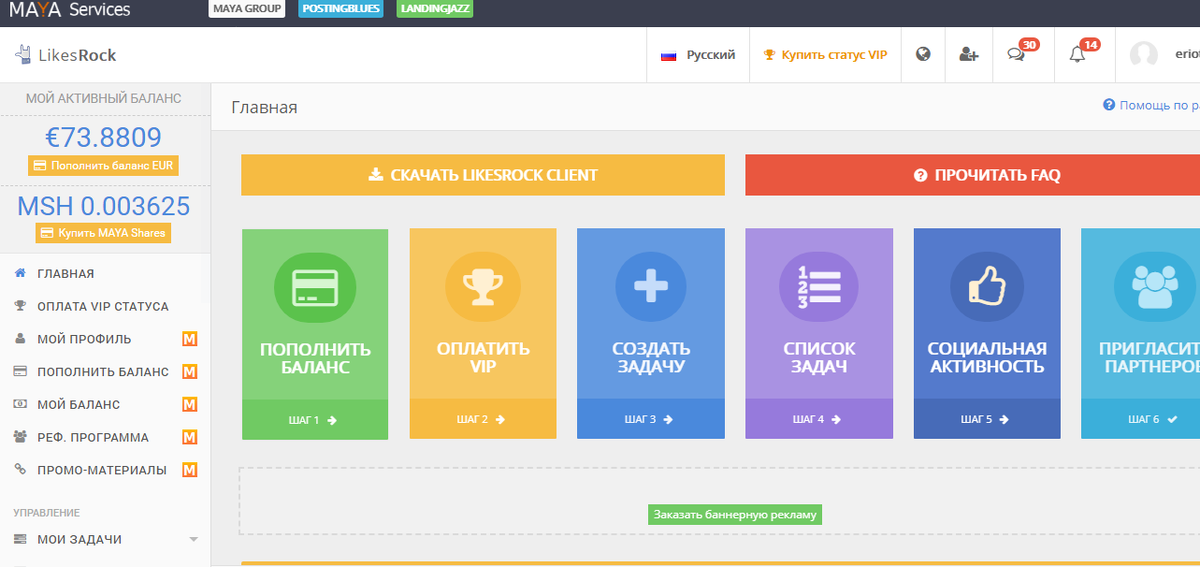Click Купить статус VIP in header
This screenshot has height=567, width=1200.
coord(825,55)
